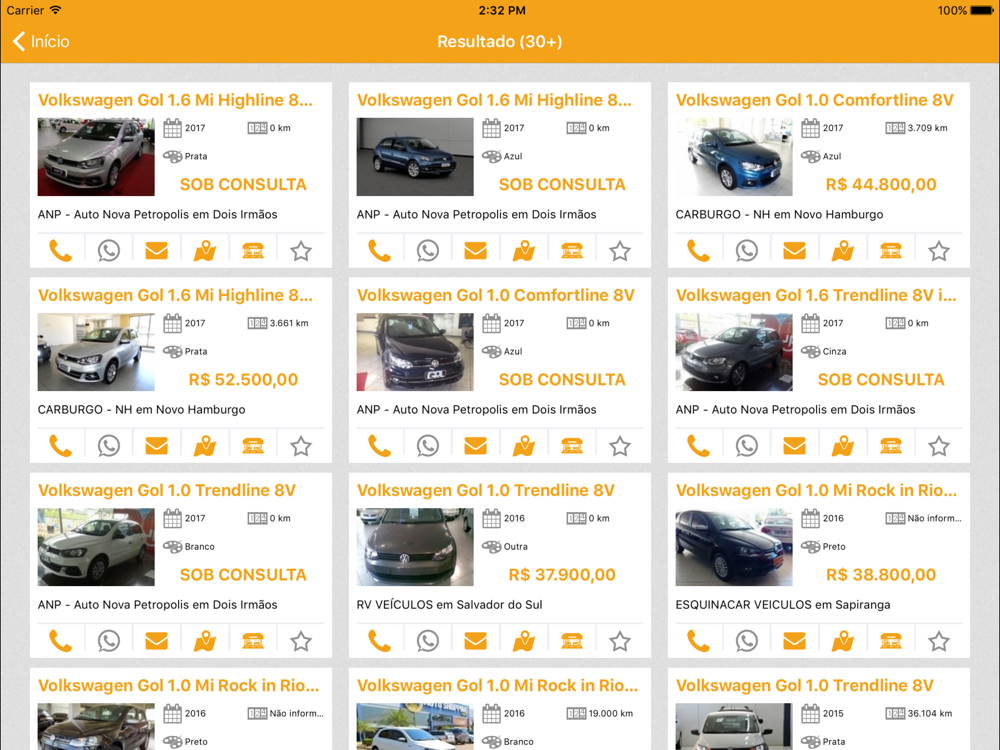
Task: Open the 36.104 km Gol 1.0 Trendline title
Action: click(x=804, y=686)
